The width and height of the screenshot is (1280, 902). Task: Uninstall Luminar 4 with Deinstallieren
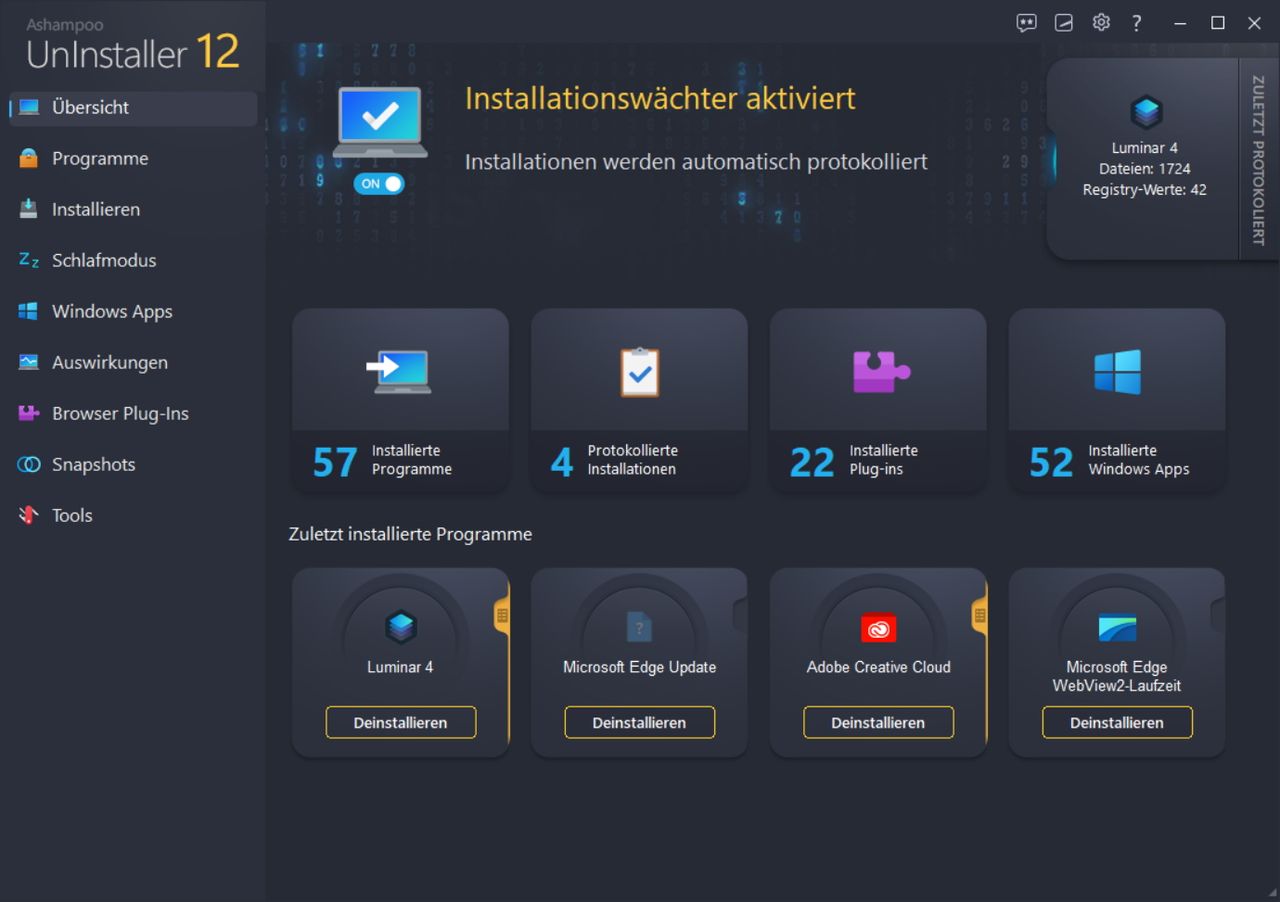pos(400,723)
